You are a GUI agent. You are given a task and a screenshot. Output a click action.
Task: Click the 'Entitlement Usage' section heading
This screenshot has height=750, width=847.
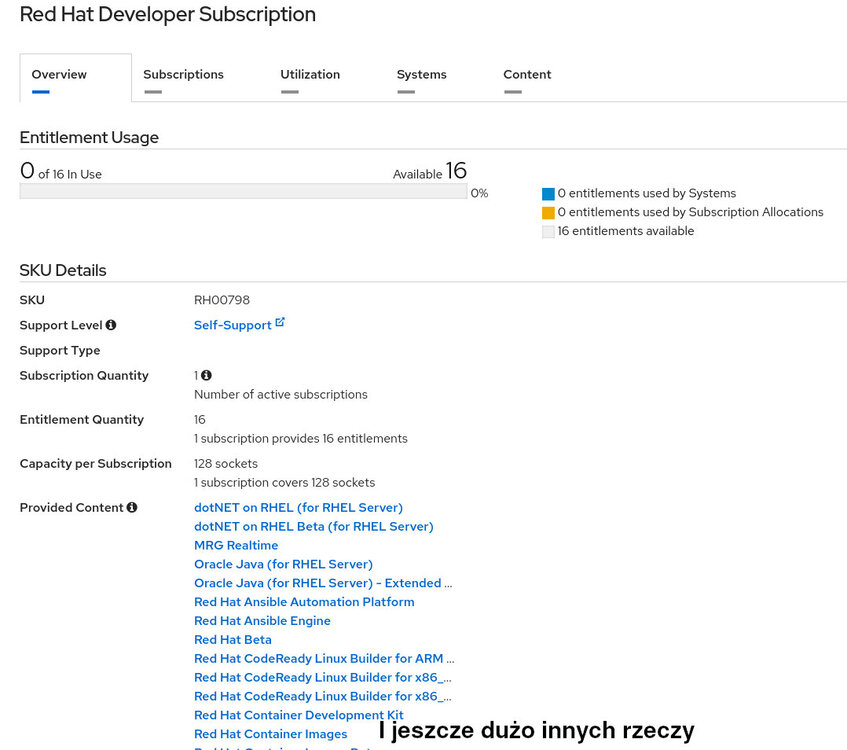(89, 137)
